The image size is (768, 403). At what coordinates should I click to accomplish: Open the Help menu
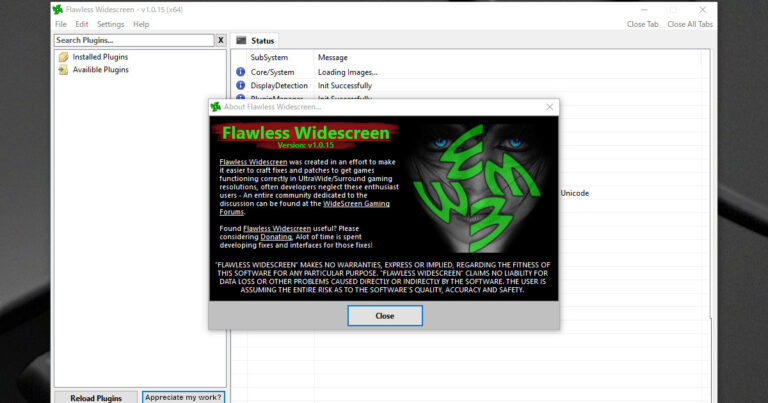141,24
